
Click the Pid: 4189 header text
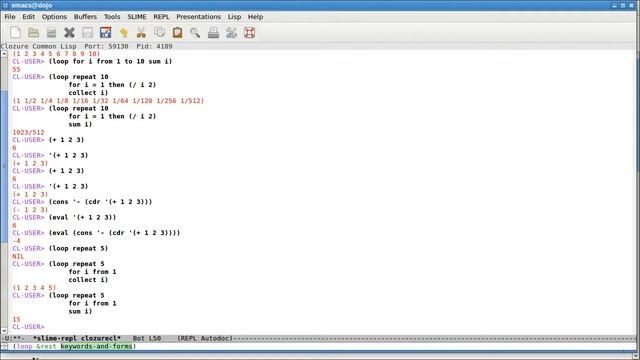[154, 46]
